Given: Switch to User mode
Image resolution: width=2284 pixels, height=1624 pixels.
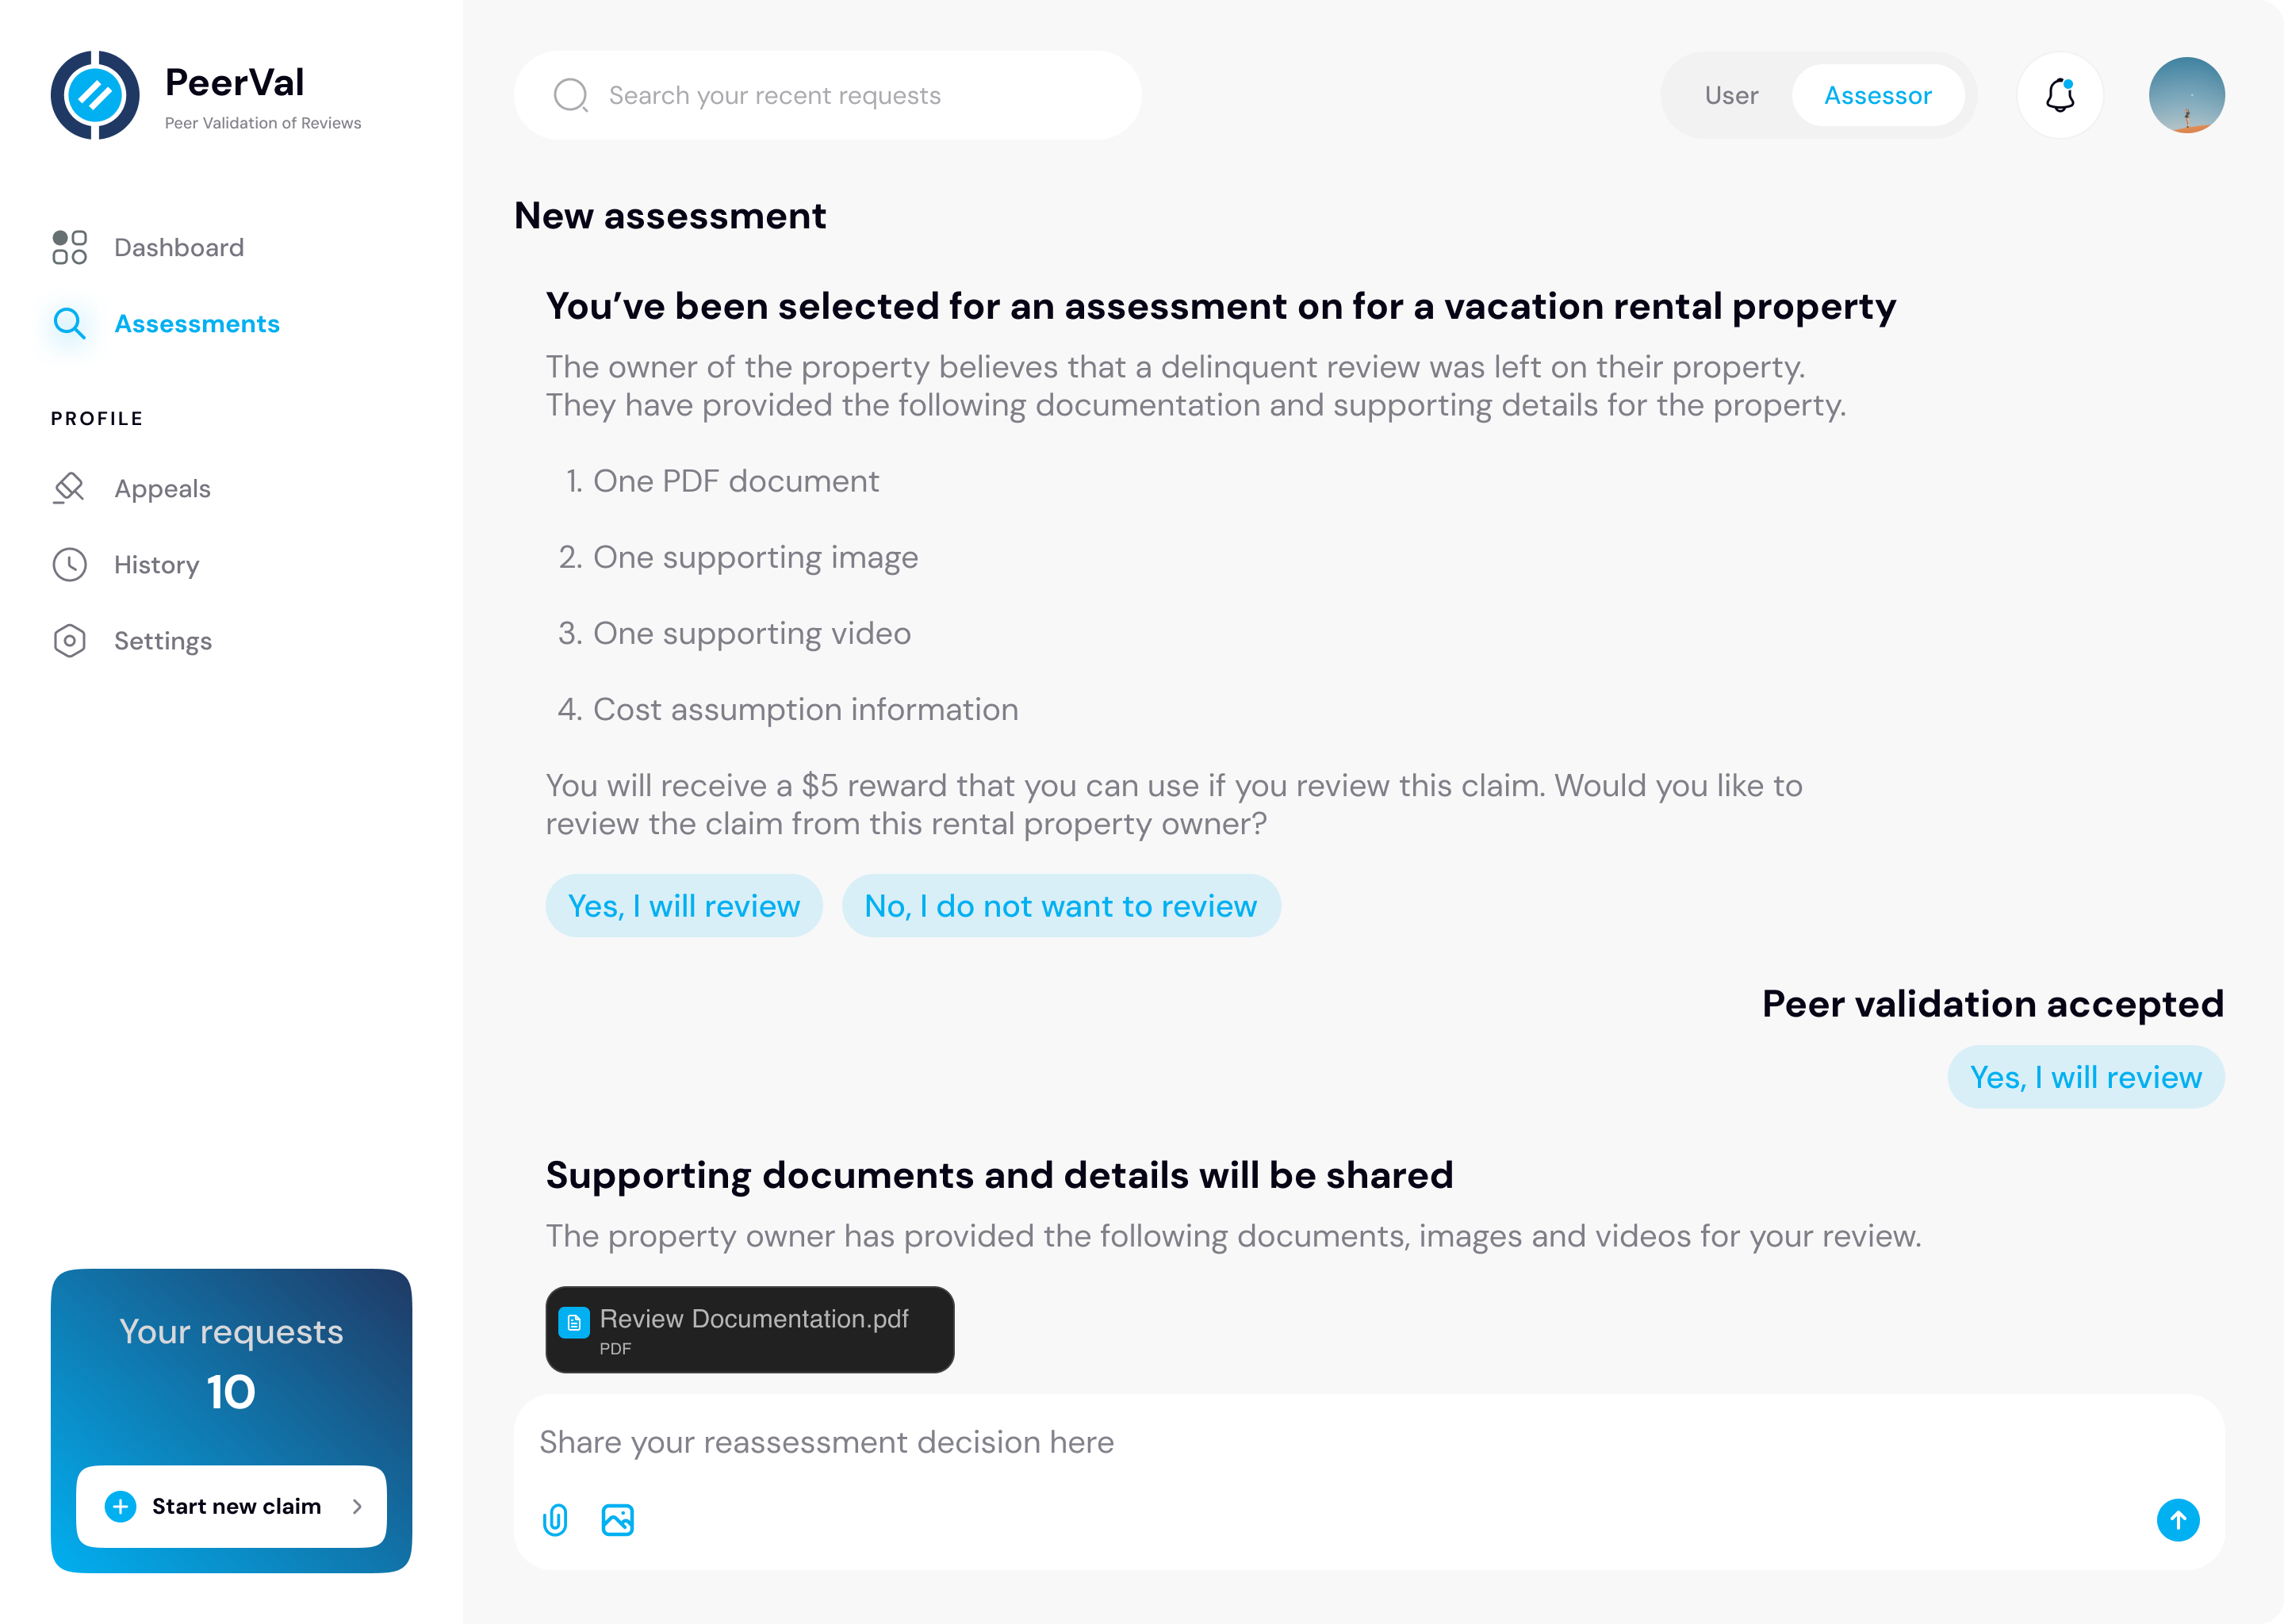Looking at the screenshot, I should pos(1731,95).
